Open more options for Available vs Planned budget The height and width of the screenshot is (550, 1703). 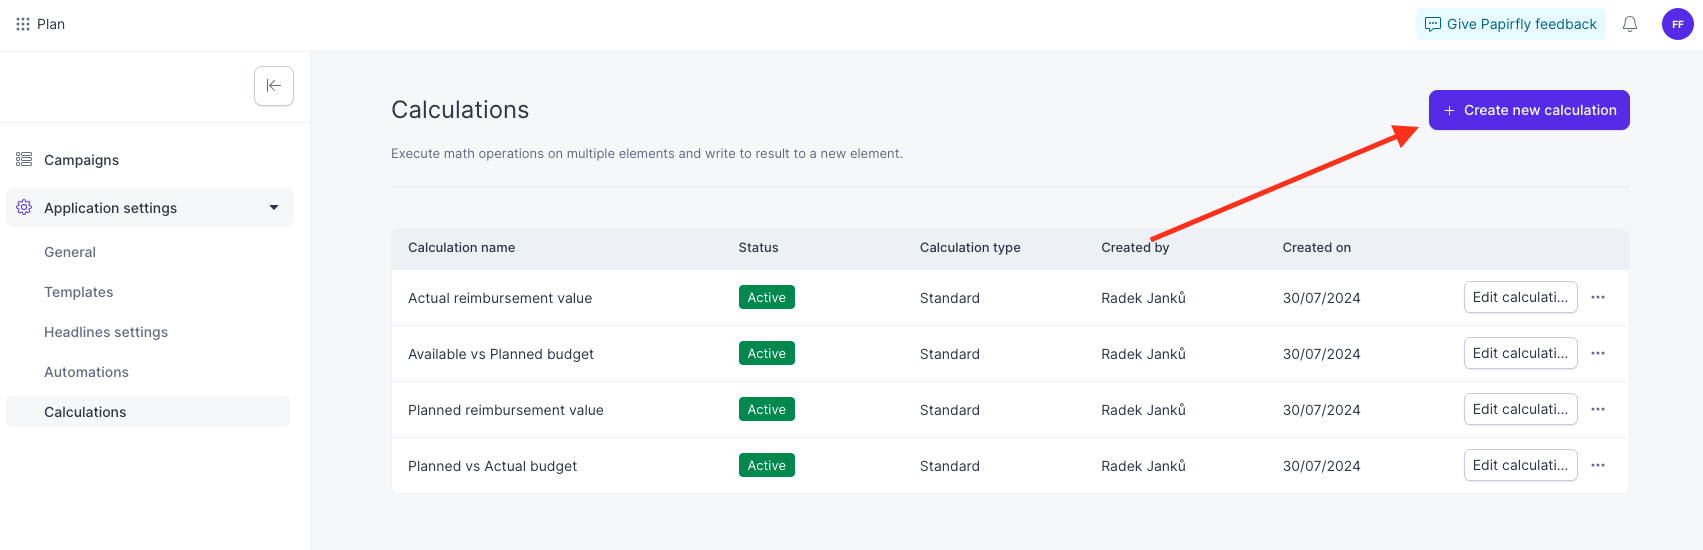pos(1598,353)
